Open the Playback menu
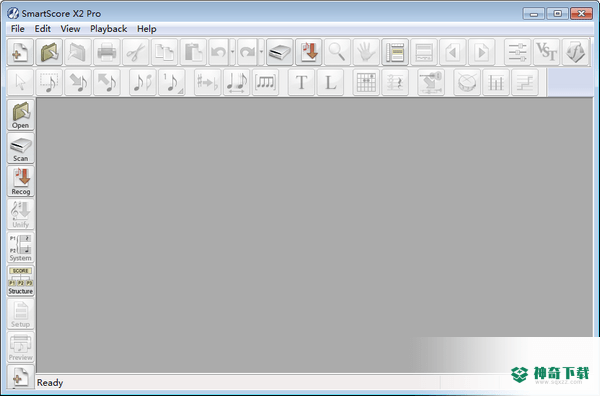The image size is (600, 396). point(109,29)
